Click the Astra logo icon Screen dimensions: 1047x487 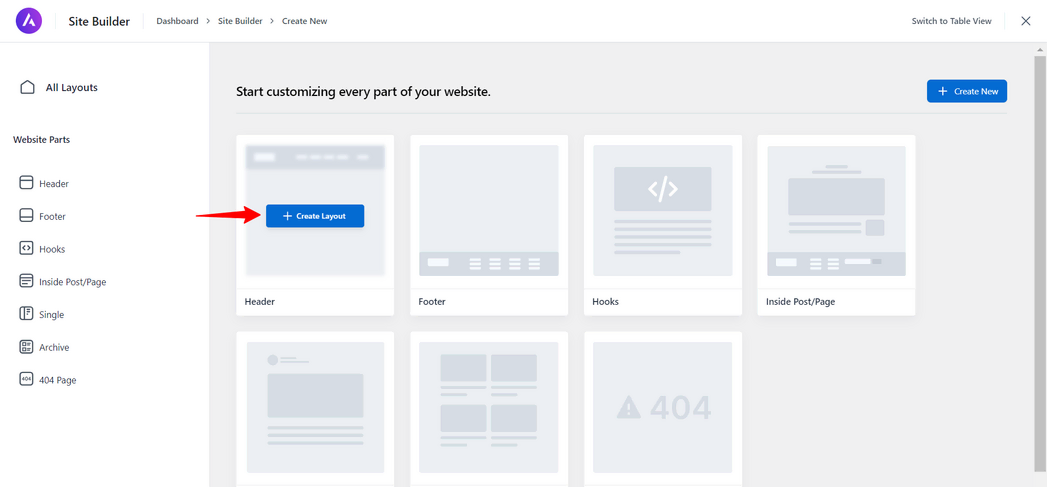29,21
